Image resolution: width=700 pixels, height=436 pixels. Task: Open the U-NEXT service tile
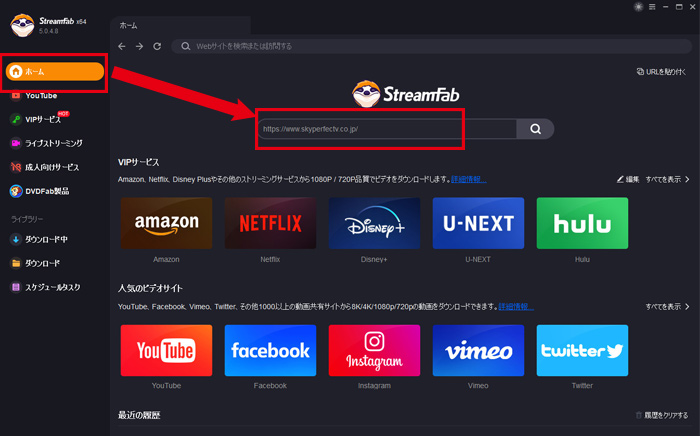(x=479, y=223)
